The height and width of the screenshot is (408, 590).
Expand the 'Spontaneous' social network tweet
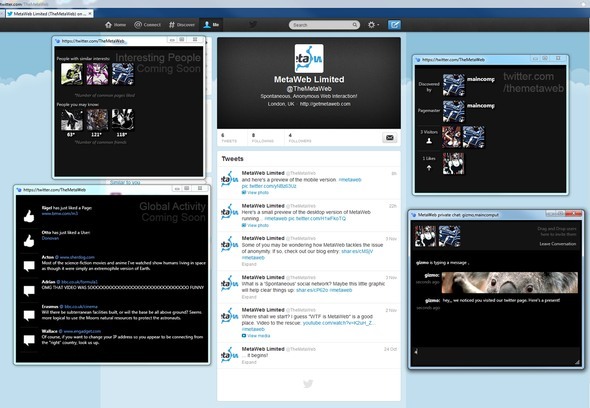click(249, 297)
